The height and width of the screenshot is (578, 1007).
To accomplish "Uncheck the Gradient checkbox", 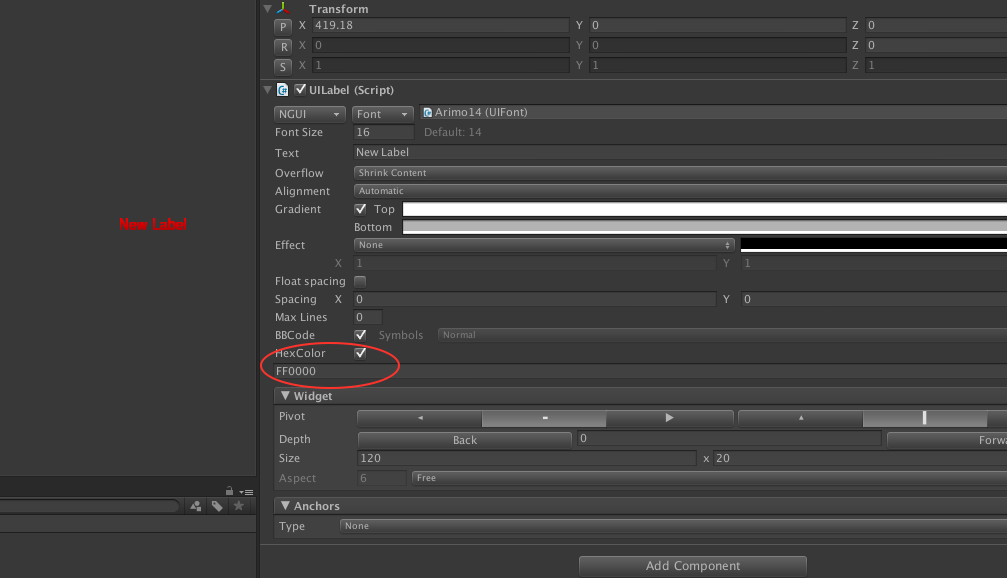I will 361,209.
